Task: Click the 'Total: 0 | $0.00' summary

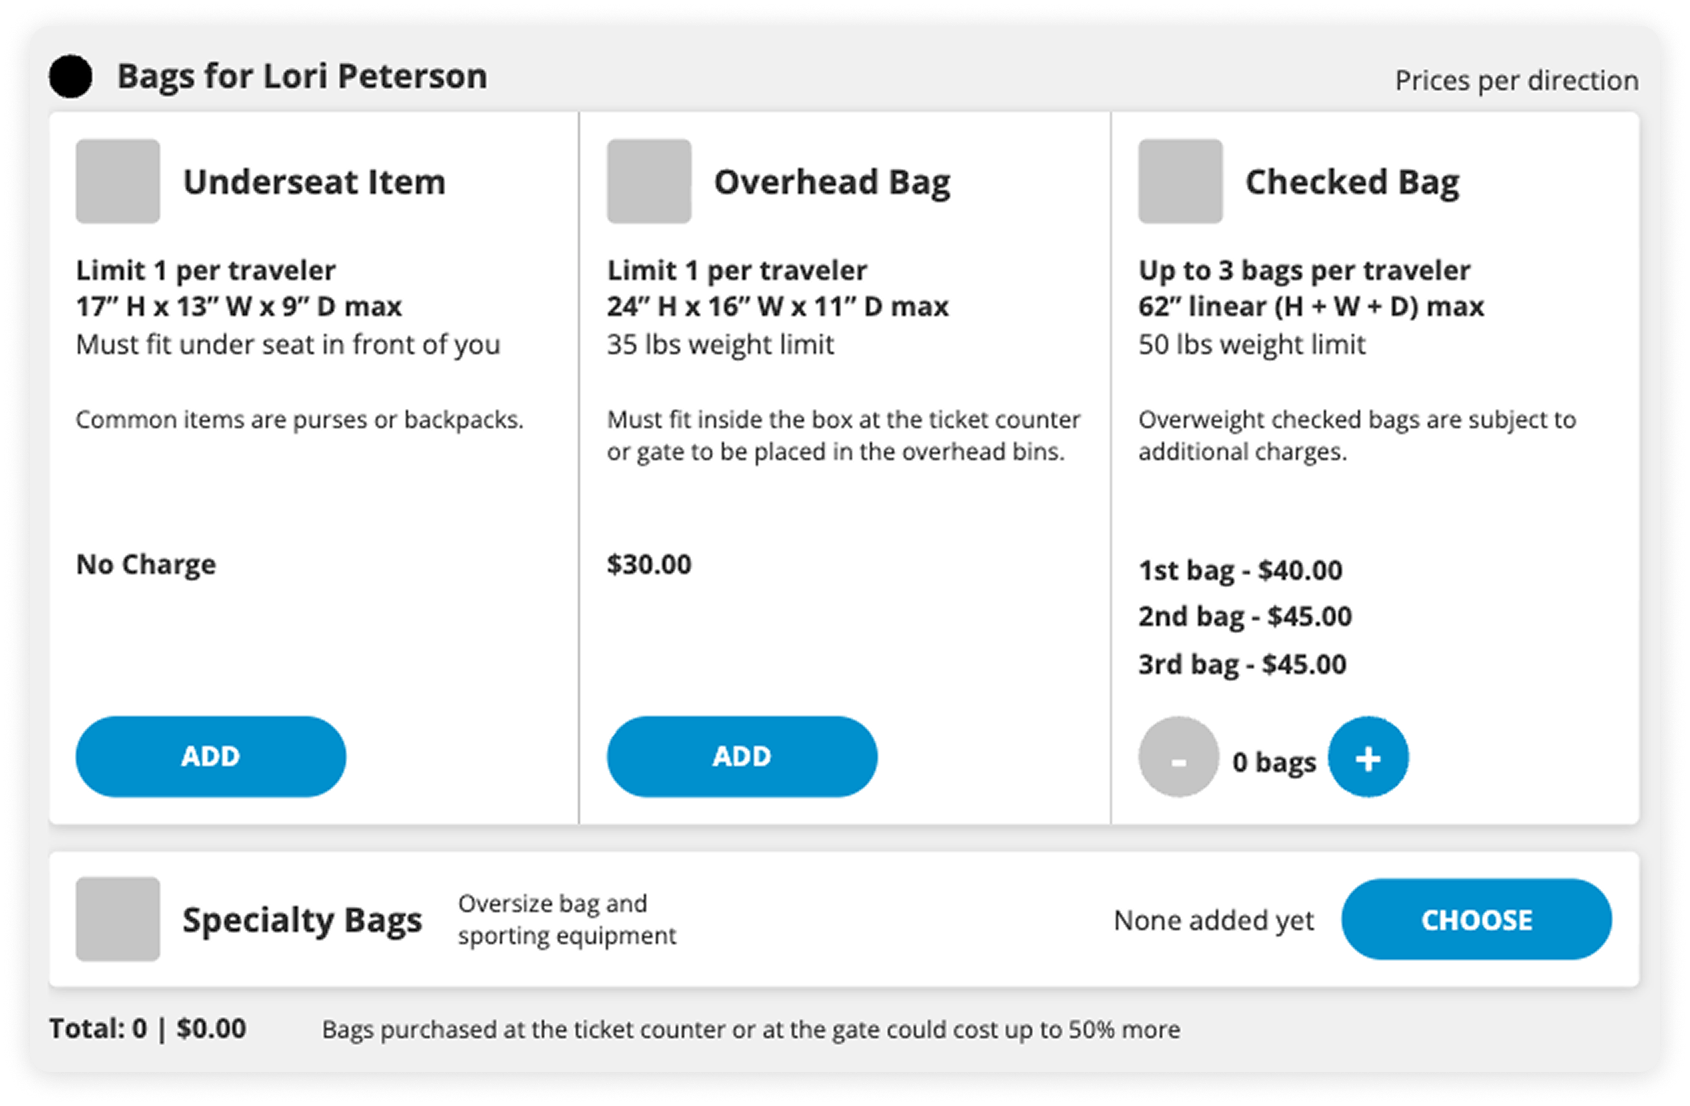Action: (x=148, y=1028)
